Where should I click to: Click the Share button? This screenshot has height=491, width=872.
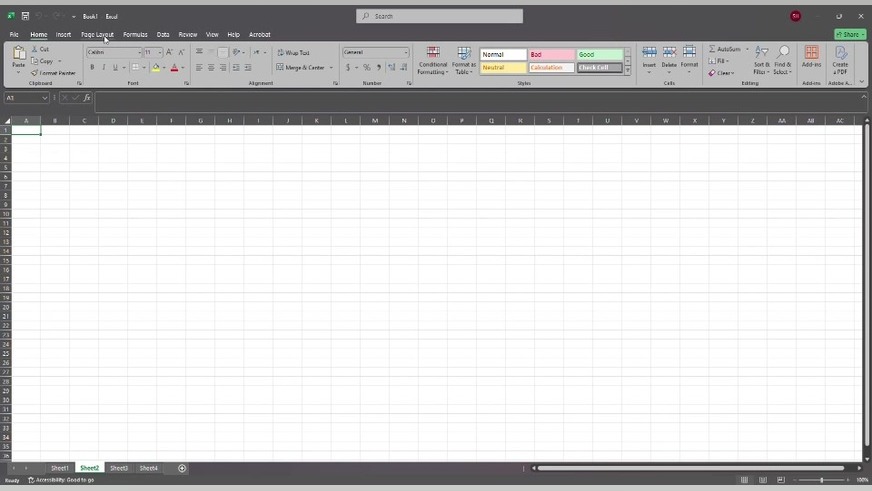point(850,34)
